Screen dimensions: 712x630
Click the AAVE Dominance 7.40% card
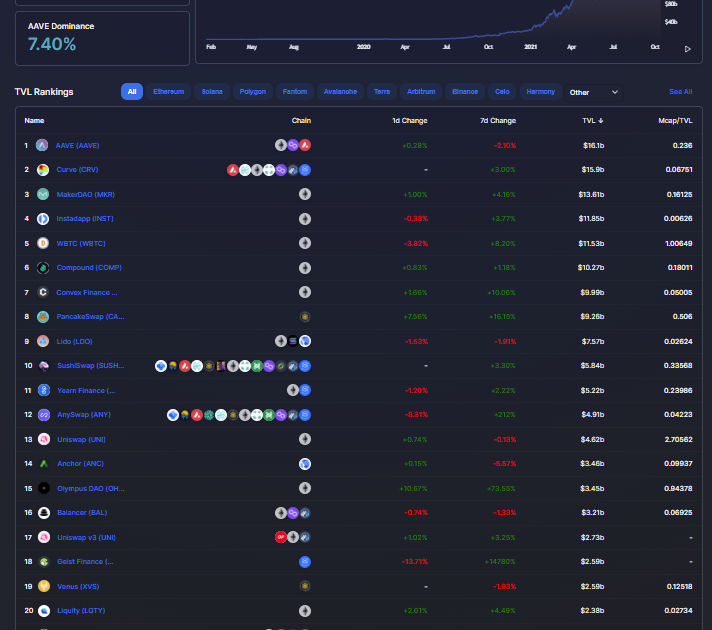point(102,38)
